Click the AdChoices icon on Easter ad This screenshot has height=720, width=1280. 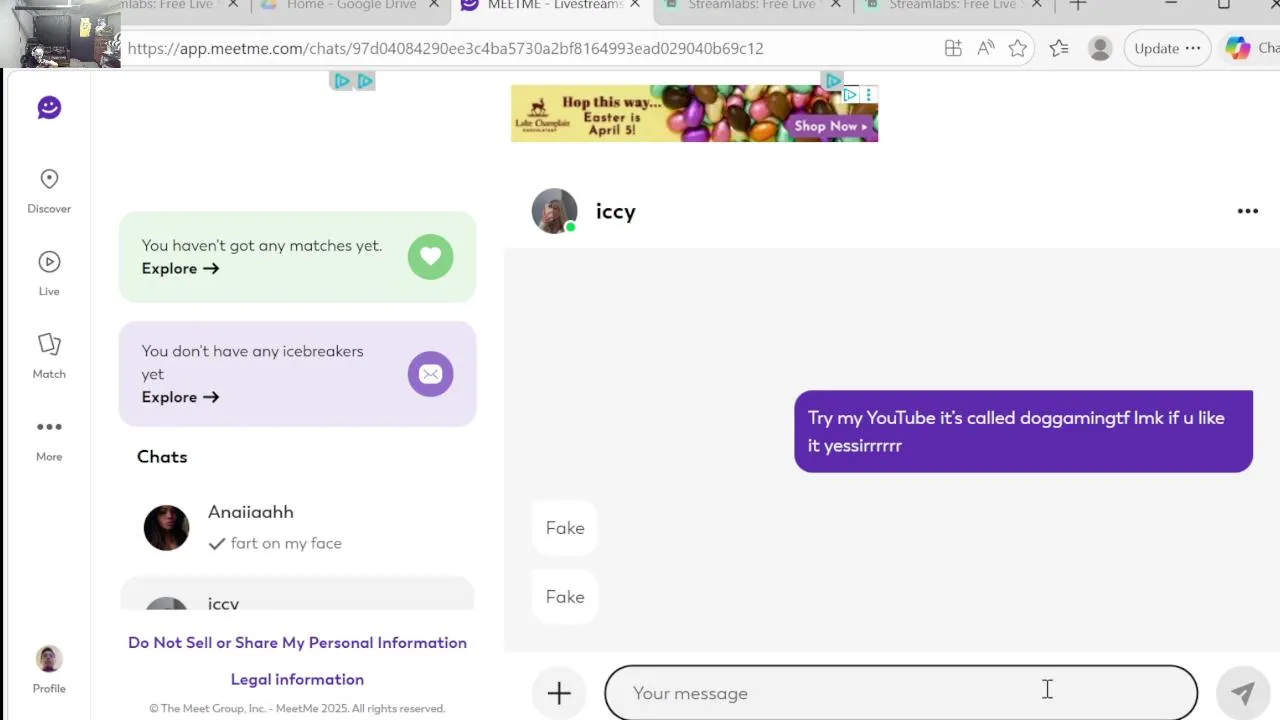point(849,95)
